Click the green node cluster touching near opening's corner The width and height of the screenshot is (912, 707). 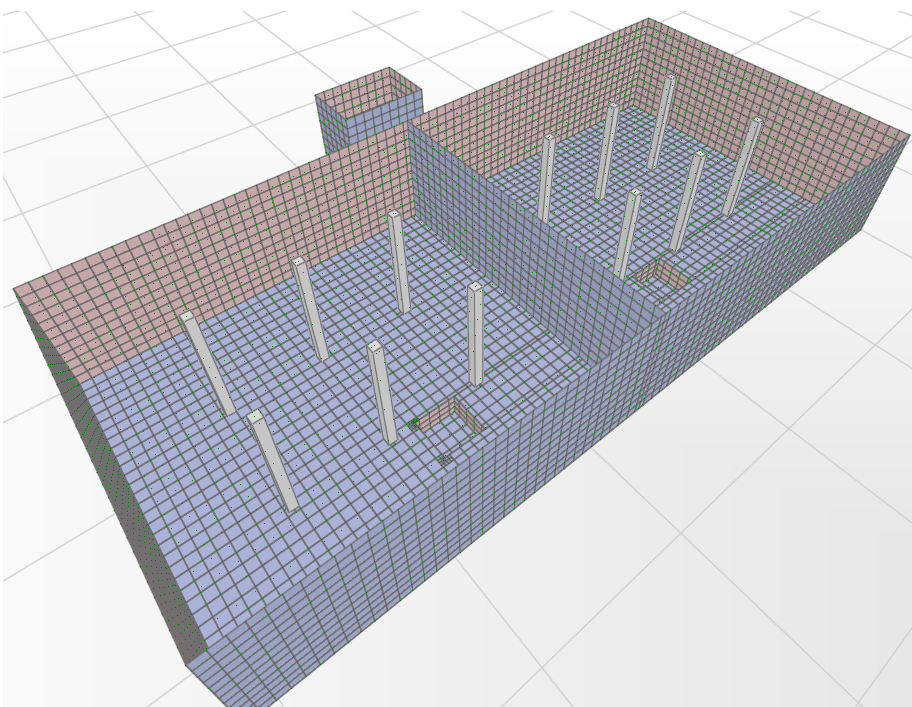414,423
